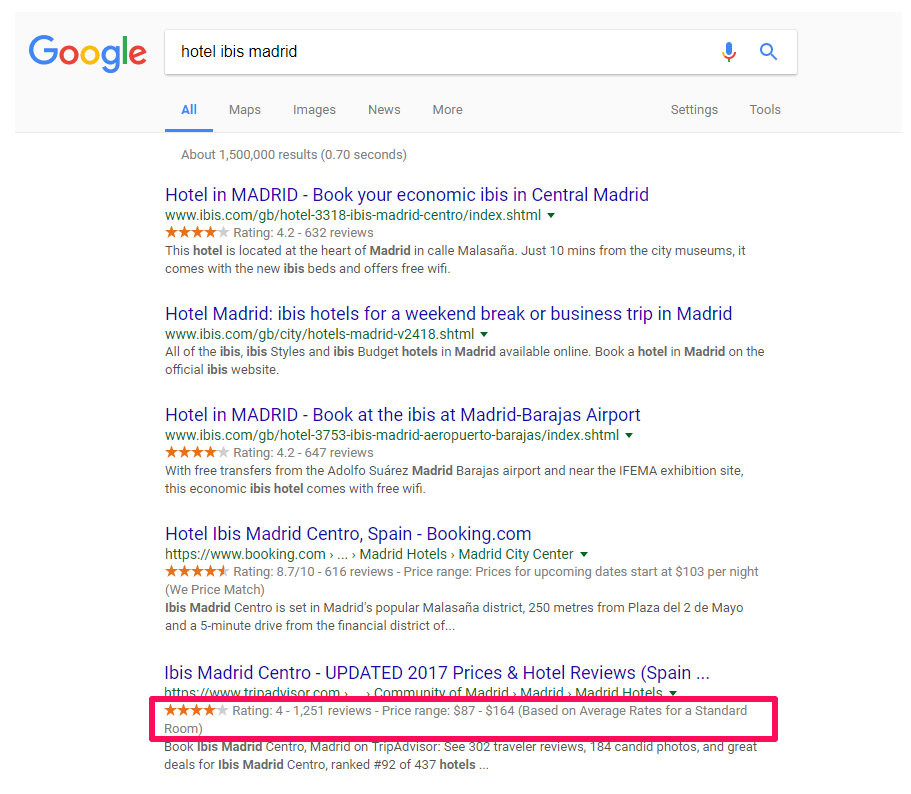The width and height of the screenshot is (911, 794).
Task: Select the All results tab
Action: [189, 109]
